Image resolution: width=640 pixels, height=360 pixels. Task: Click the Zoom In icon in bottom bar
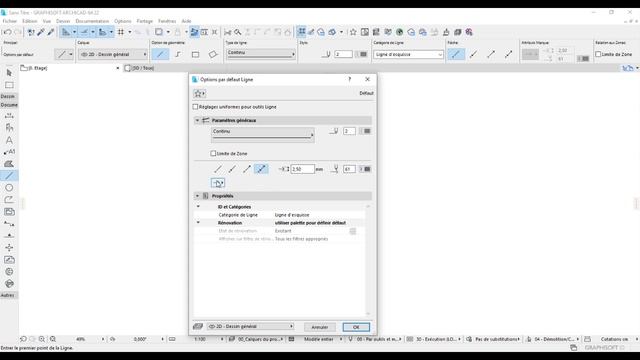[42, 339]
